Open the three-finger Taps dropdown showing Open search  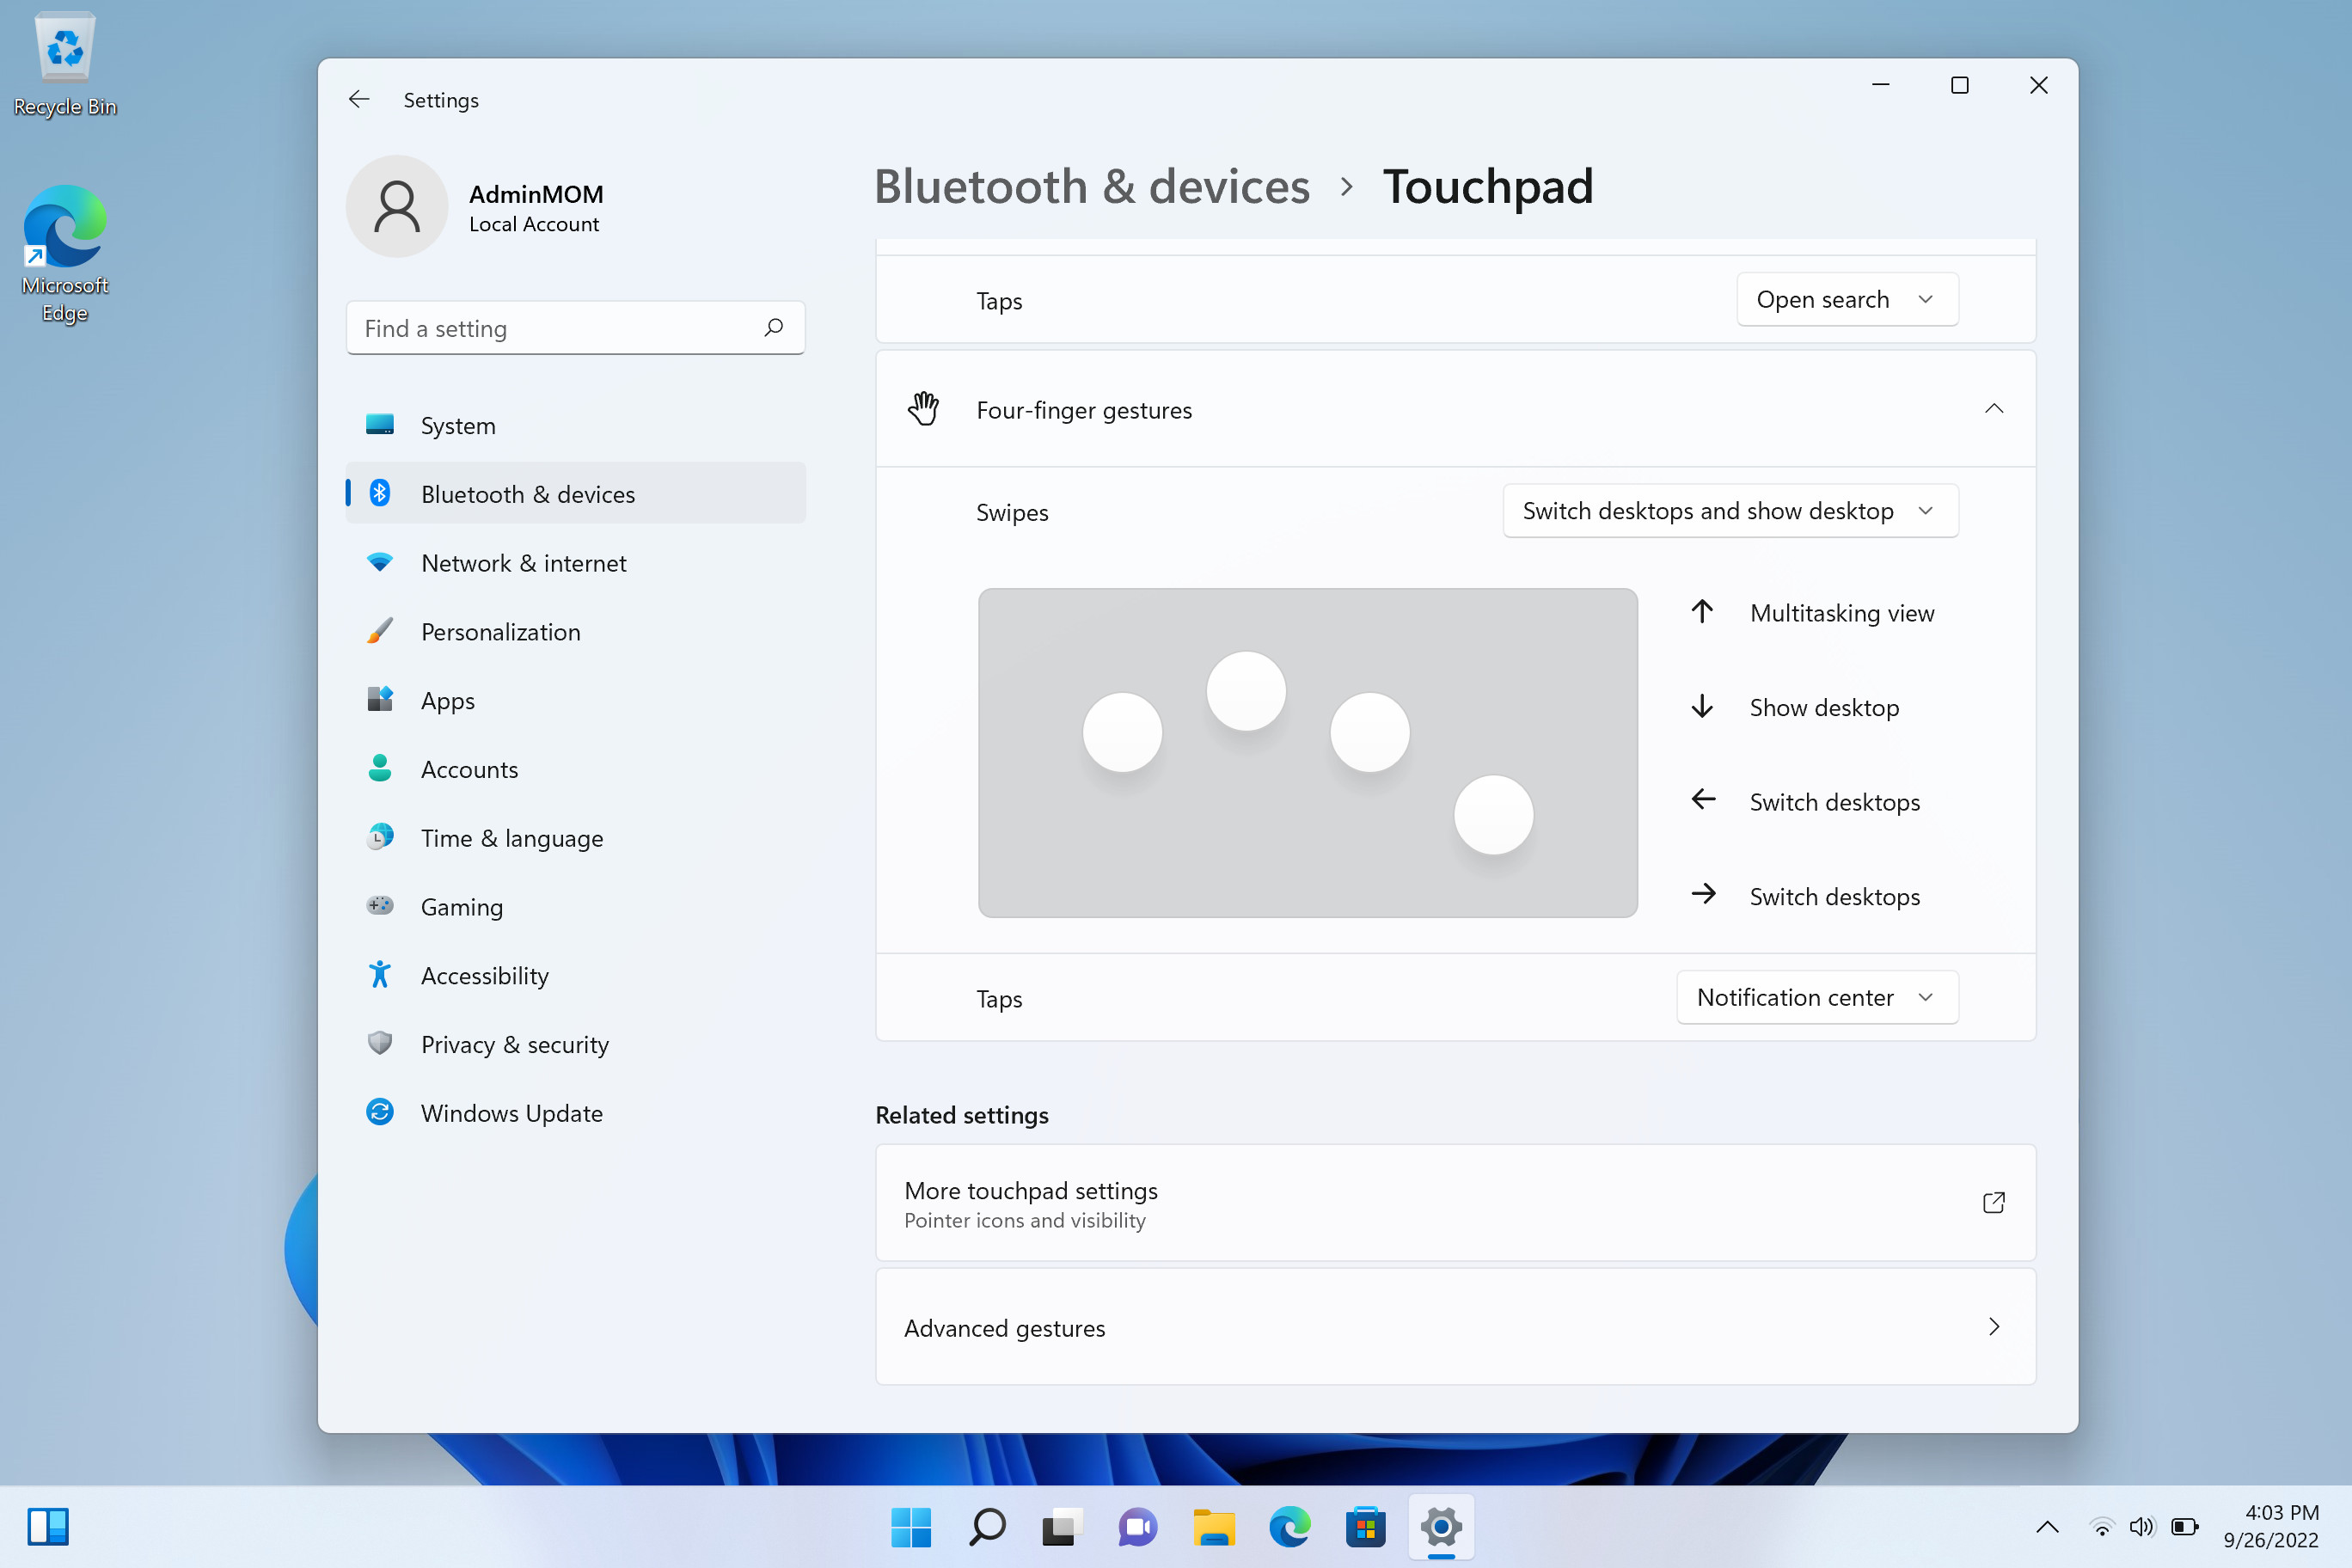point(1847,299)
